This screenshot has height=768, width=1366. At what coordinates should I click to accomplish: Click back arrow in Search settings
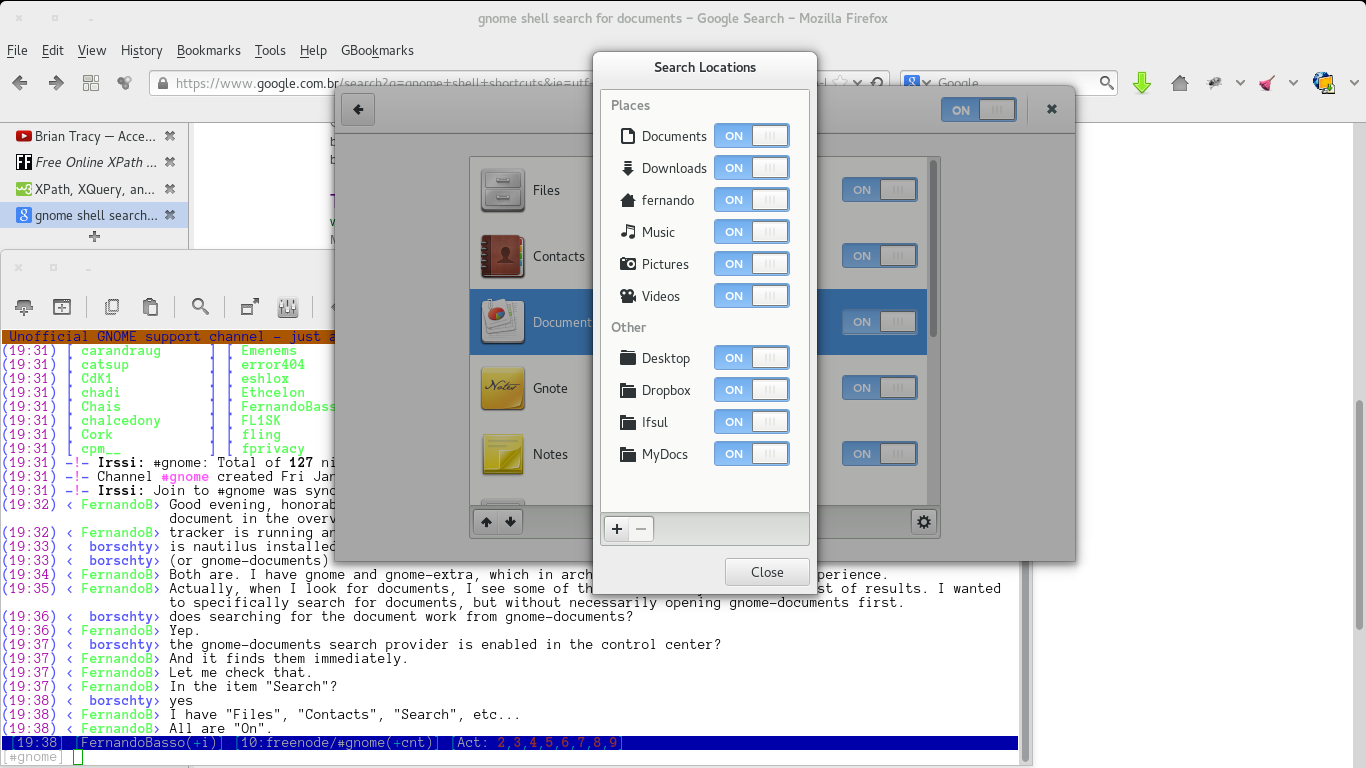[358, 110]
